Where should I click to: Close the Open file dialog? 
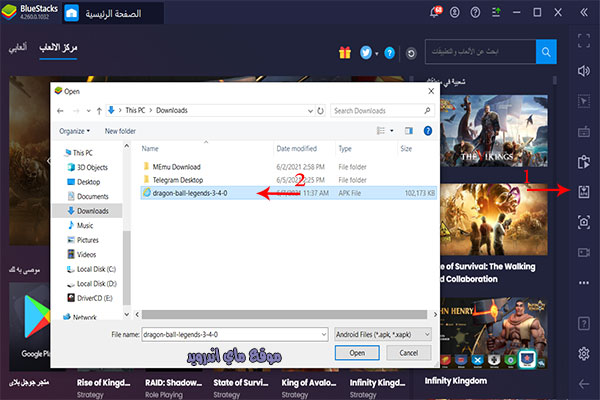[431, 91]
